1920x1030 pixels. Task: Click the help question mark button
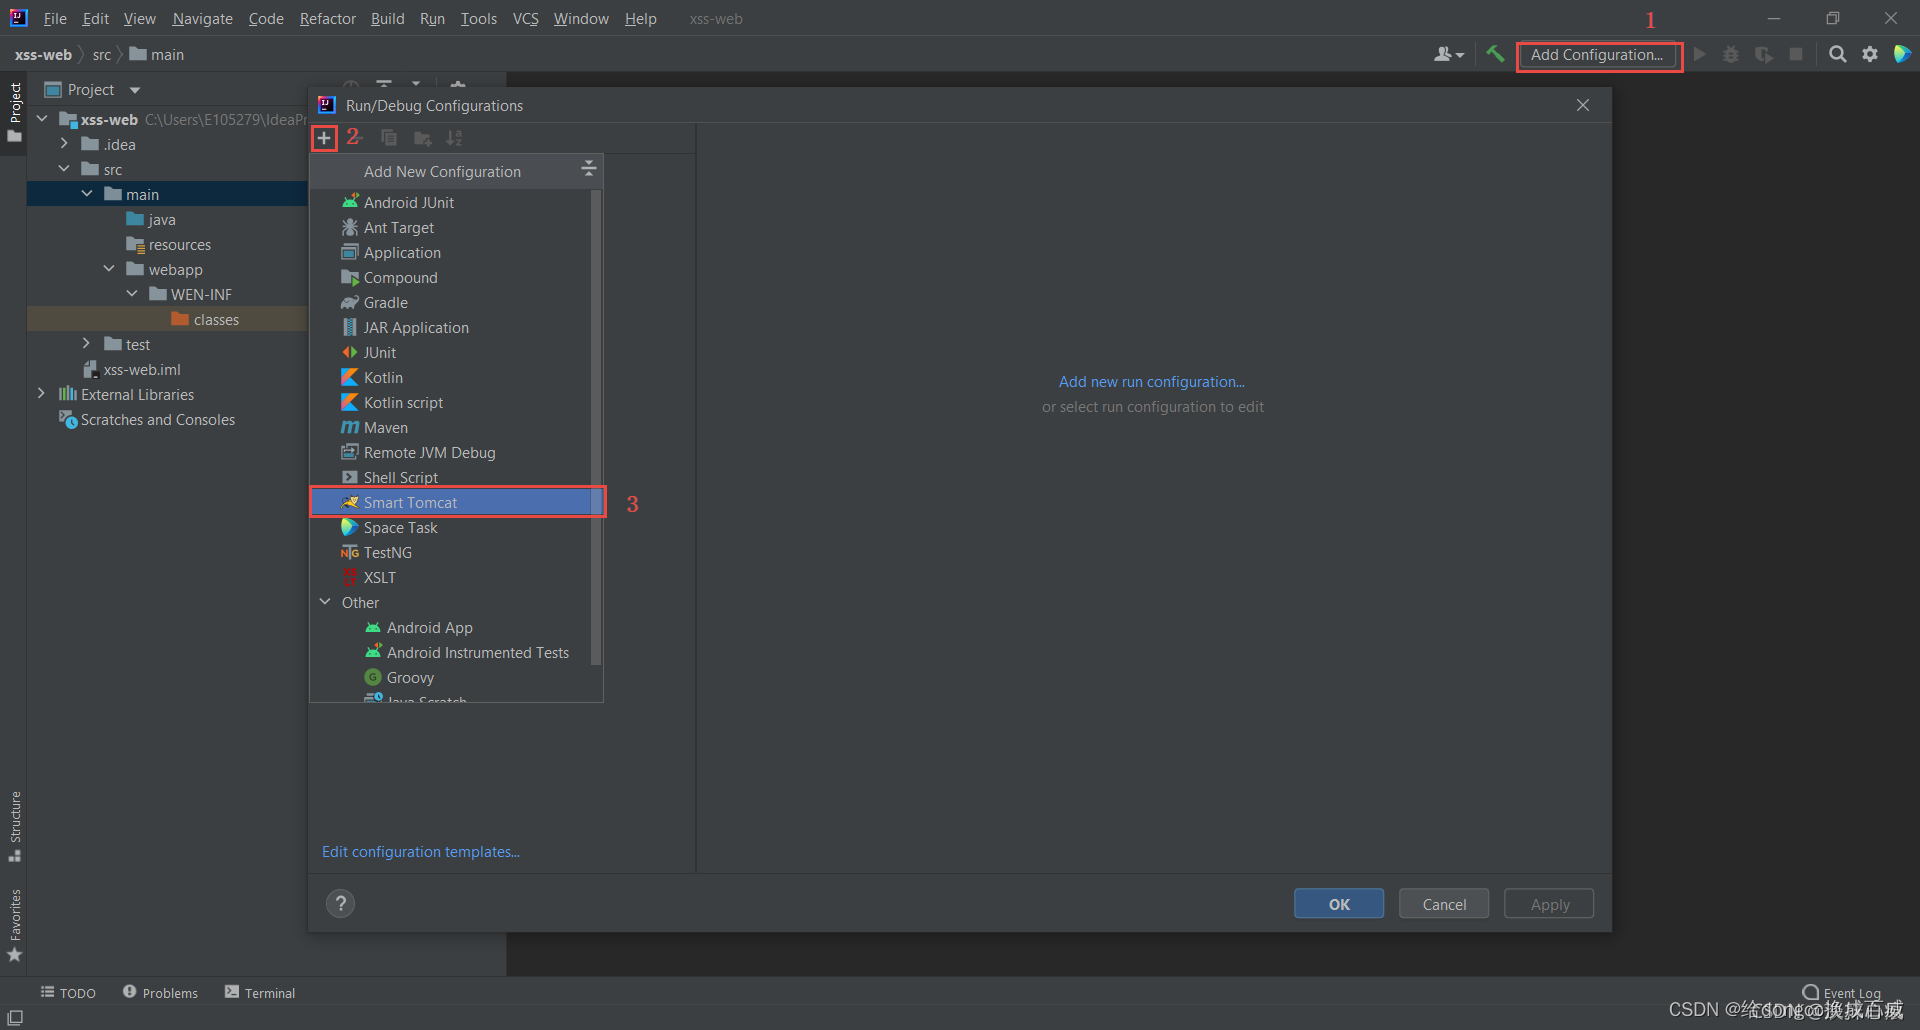point(341,903)
